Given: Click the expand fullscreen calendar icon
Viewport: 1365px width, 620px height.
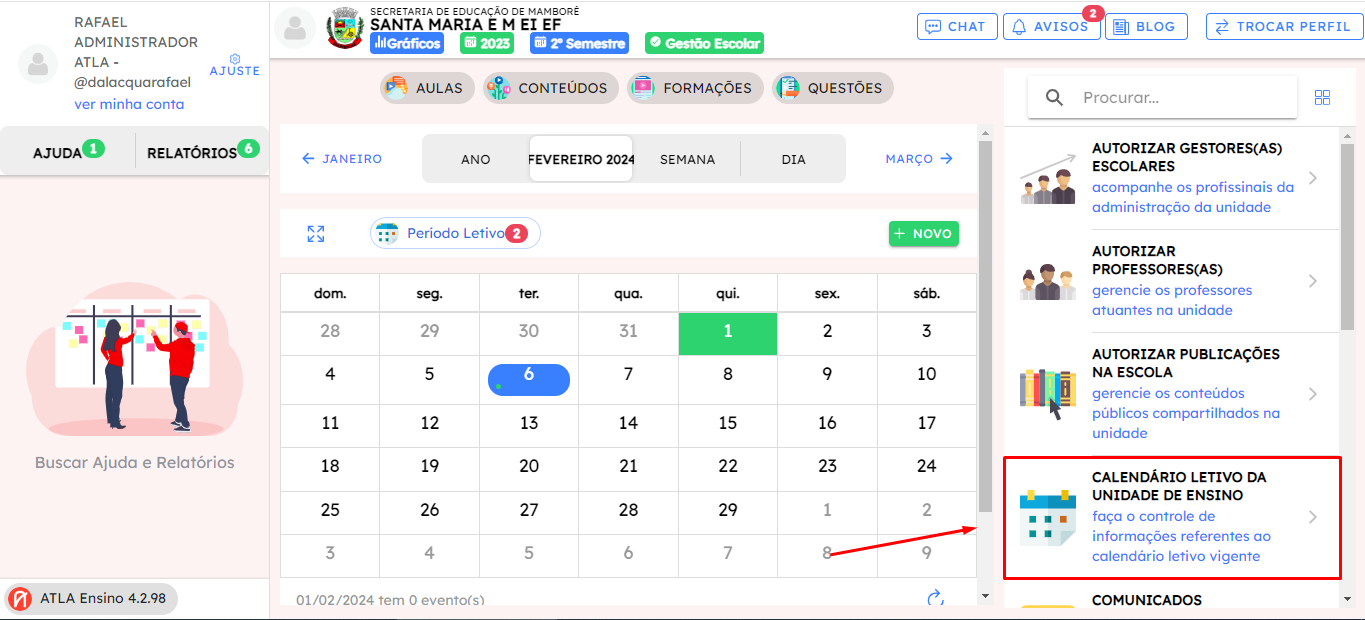Looking at the screenshot, I should (x=316, y=234).
